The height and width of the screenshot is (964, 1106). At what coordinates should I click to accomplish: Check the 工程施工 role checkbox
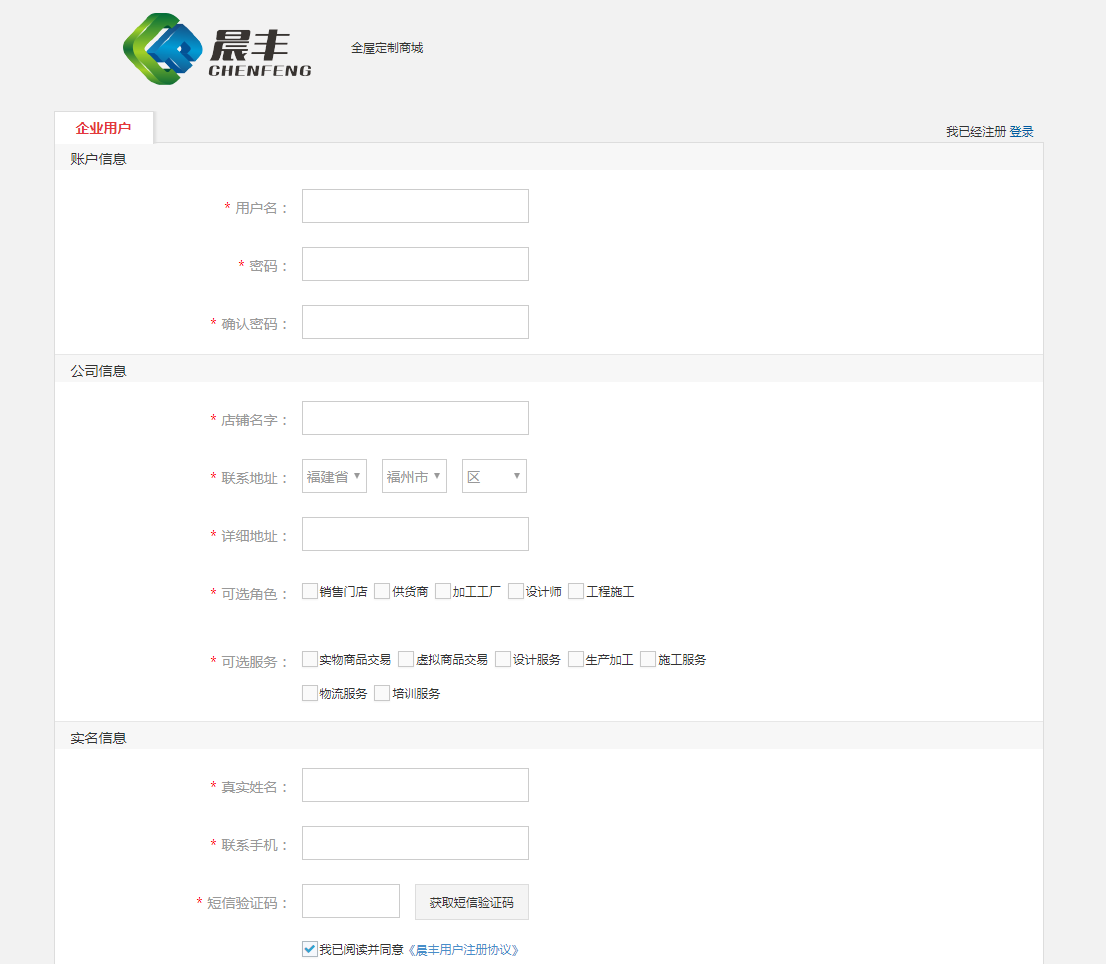coord(575,591)
